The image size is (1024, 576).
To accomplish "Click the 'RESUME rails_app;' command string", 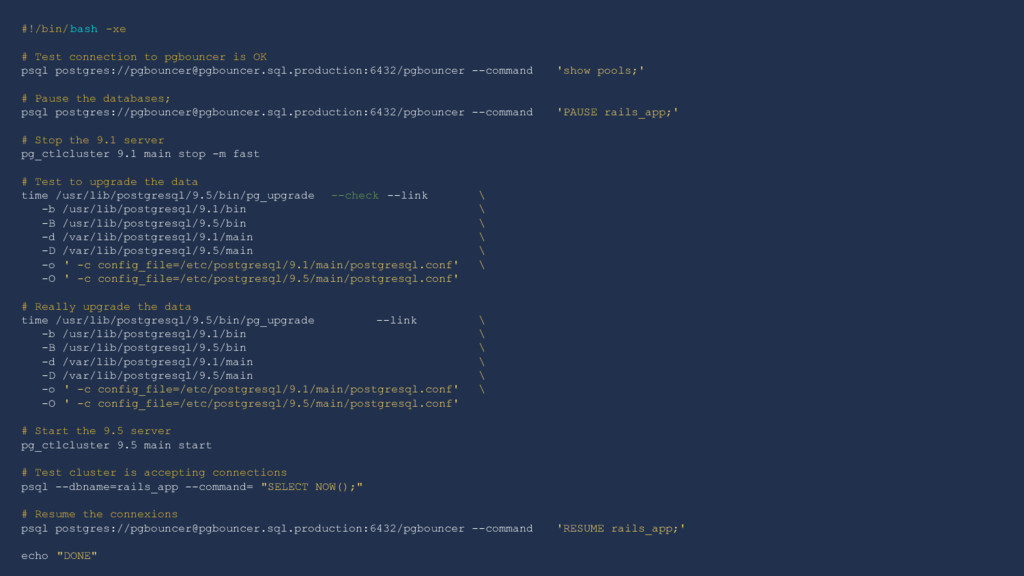I will pos(620,528).
